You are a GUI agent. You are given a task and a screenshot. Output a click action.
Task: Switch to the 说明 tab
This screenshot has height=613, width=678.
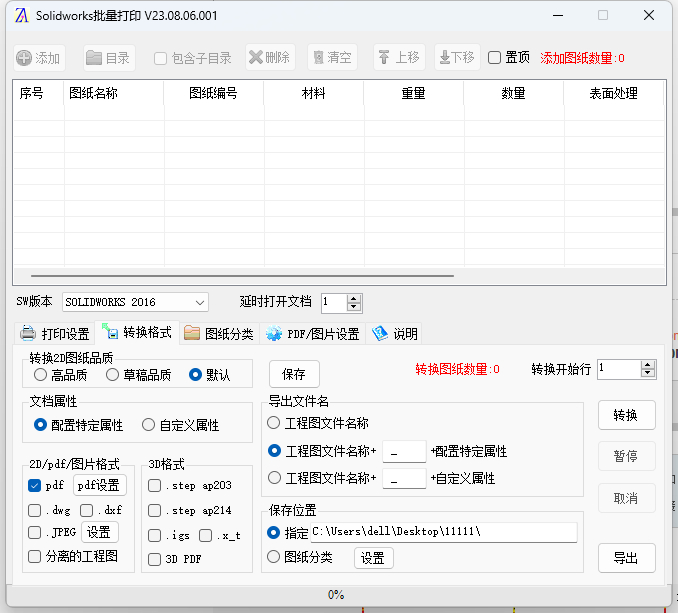pos(394,334)
